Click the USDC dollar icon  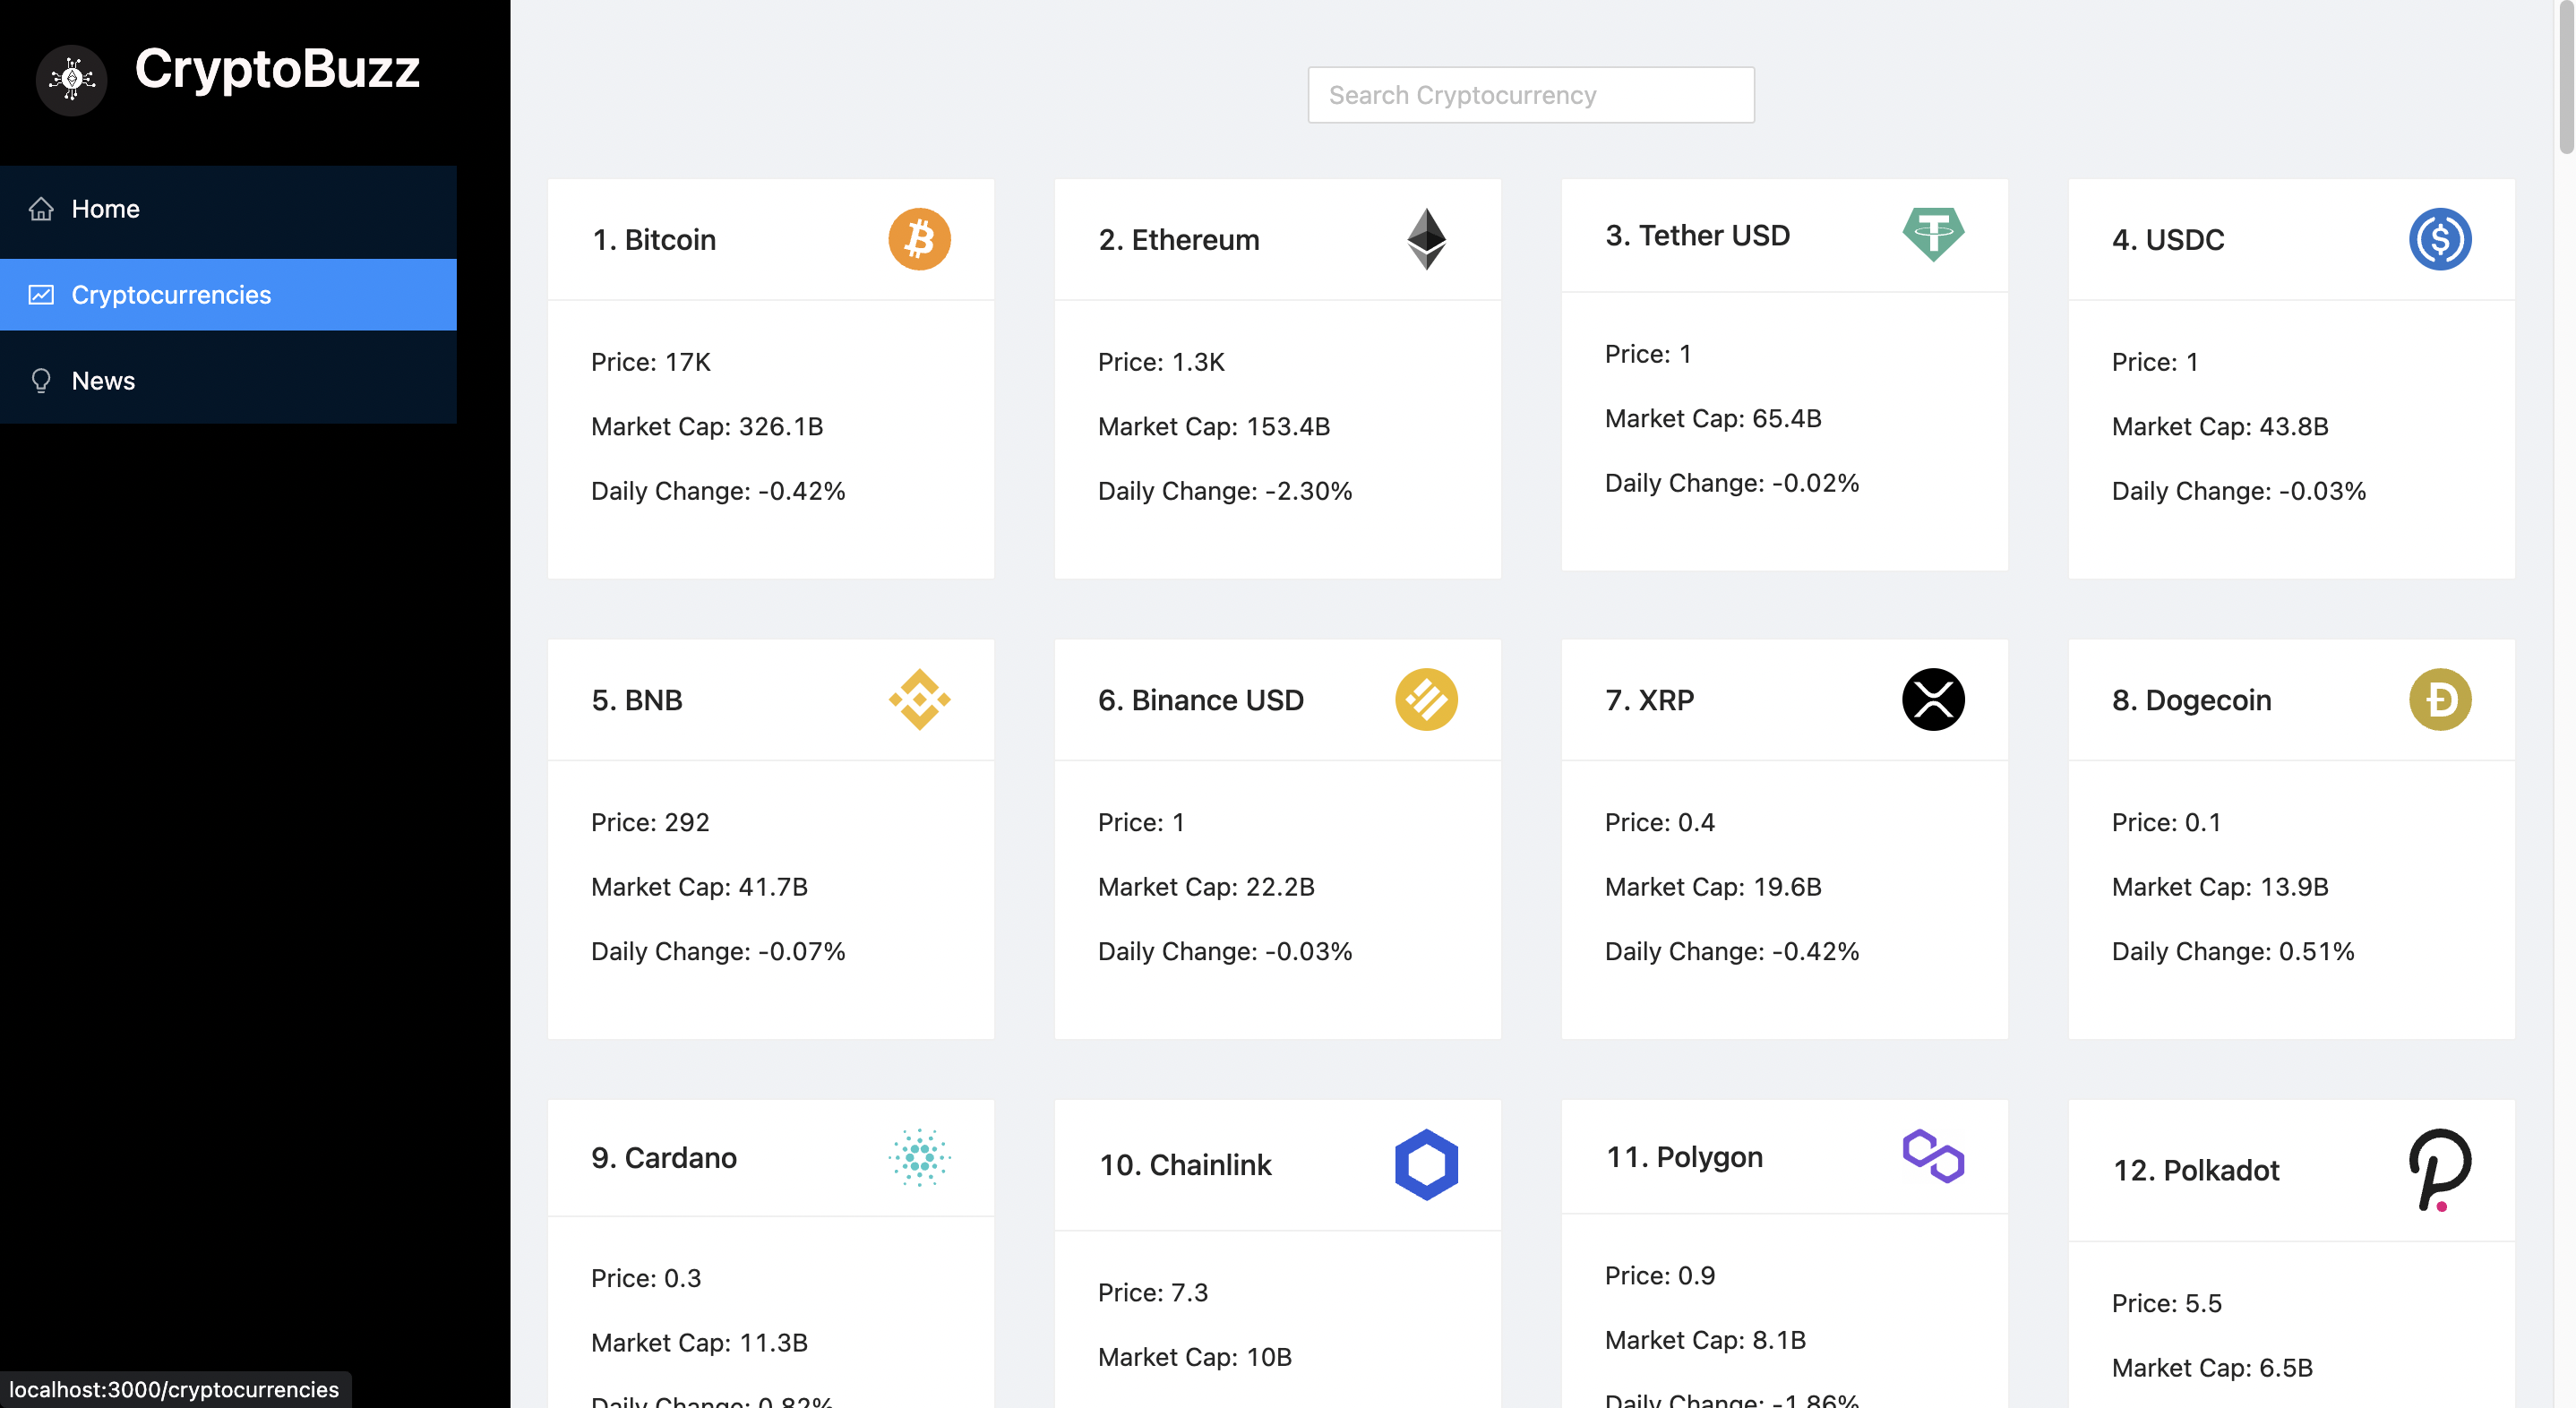pos(2440,238)
